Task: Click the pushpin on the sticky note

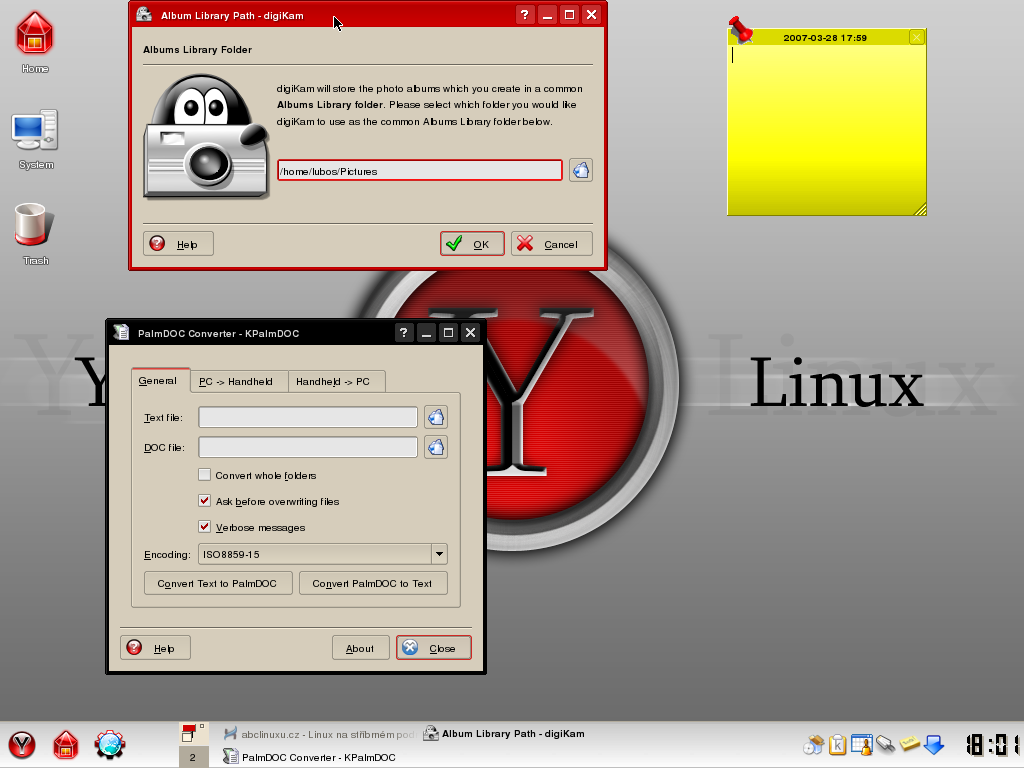Action: coord(741,29)
